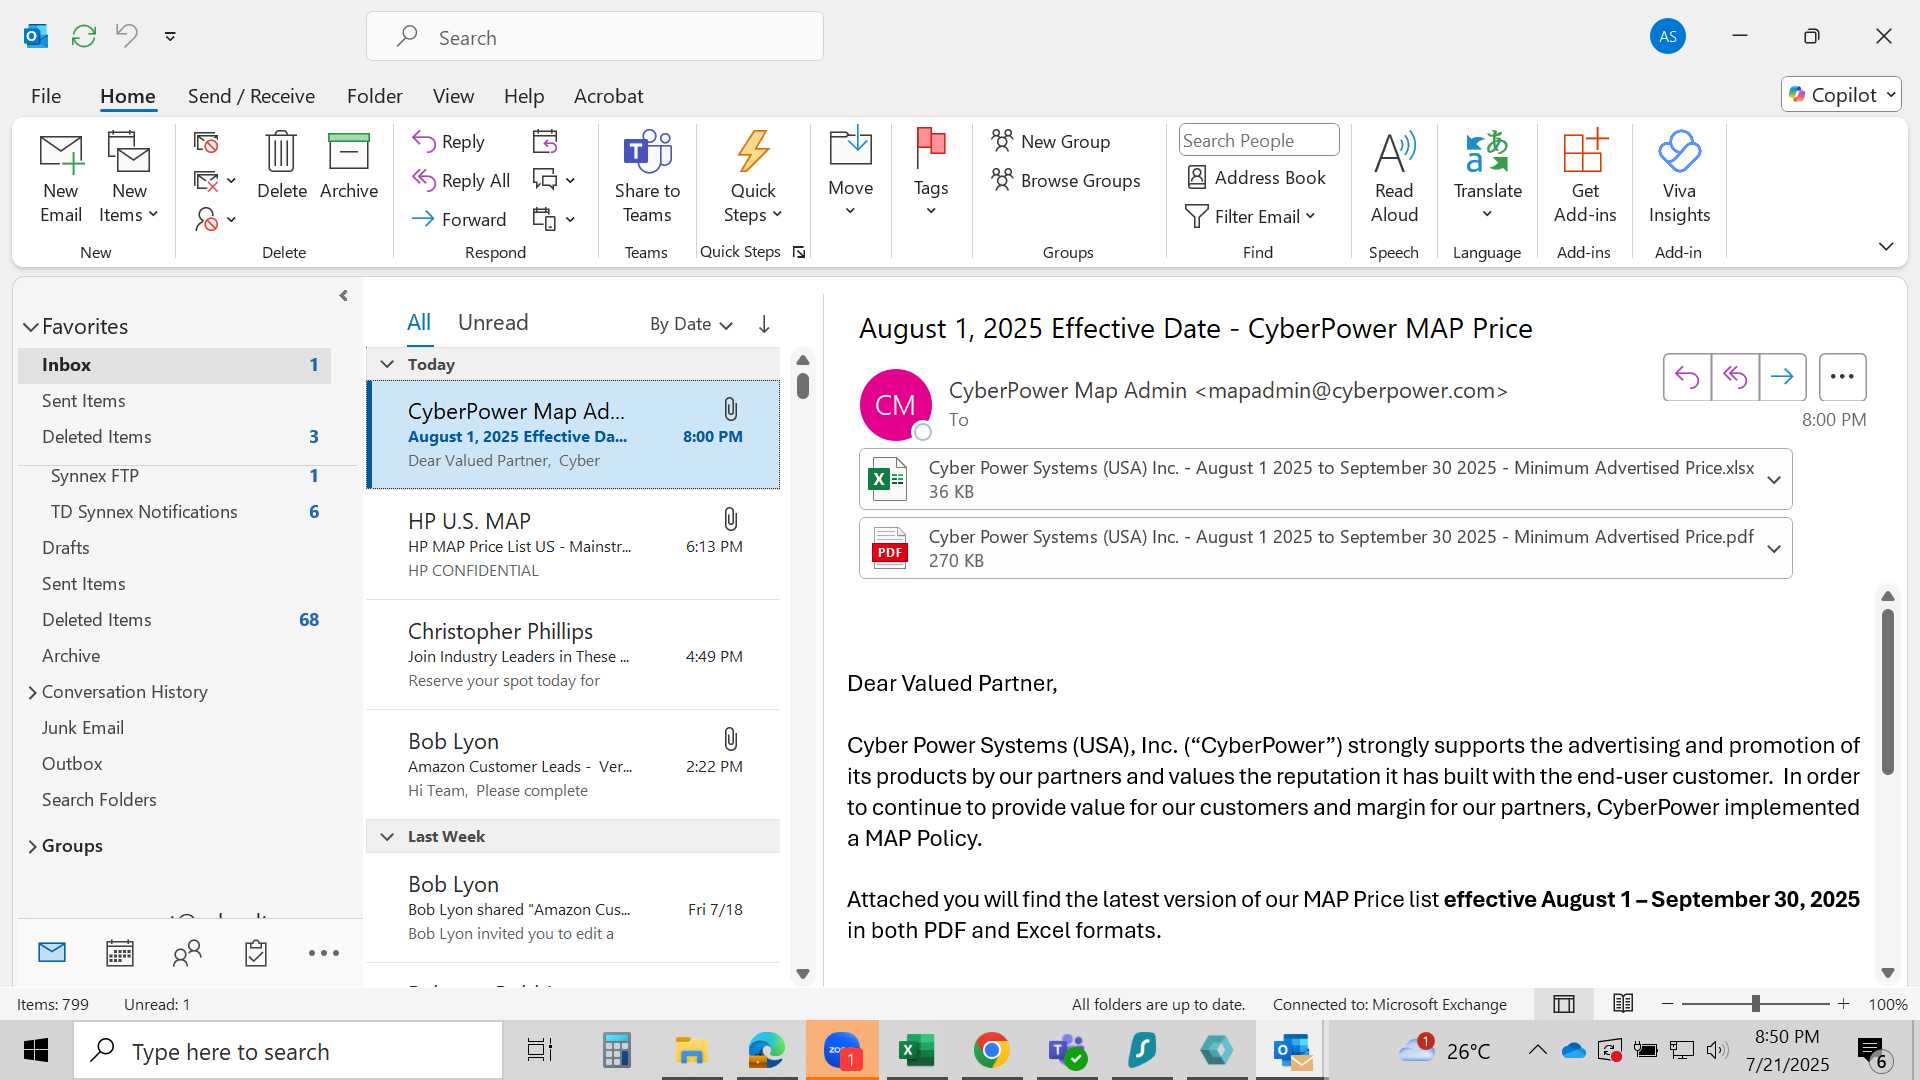Reverse sort order arrow in message list
Screen dimensions: 1920x1080
pos(764,324)
